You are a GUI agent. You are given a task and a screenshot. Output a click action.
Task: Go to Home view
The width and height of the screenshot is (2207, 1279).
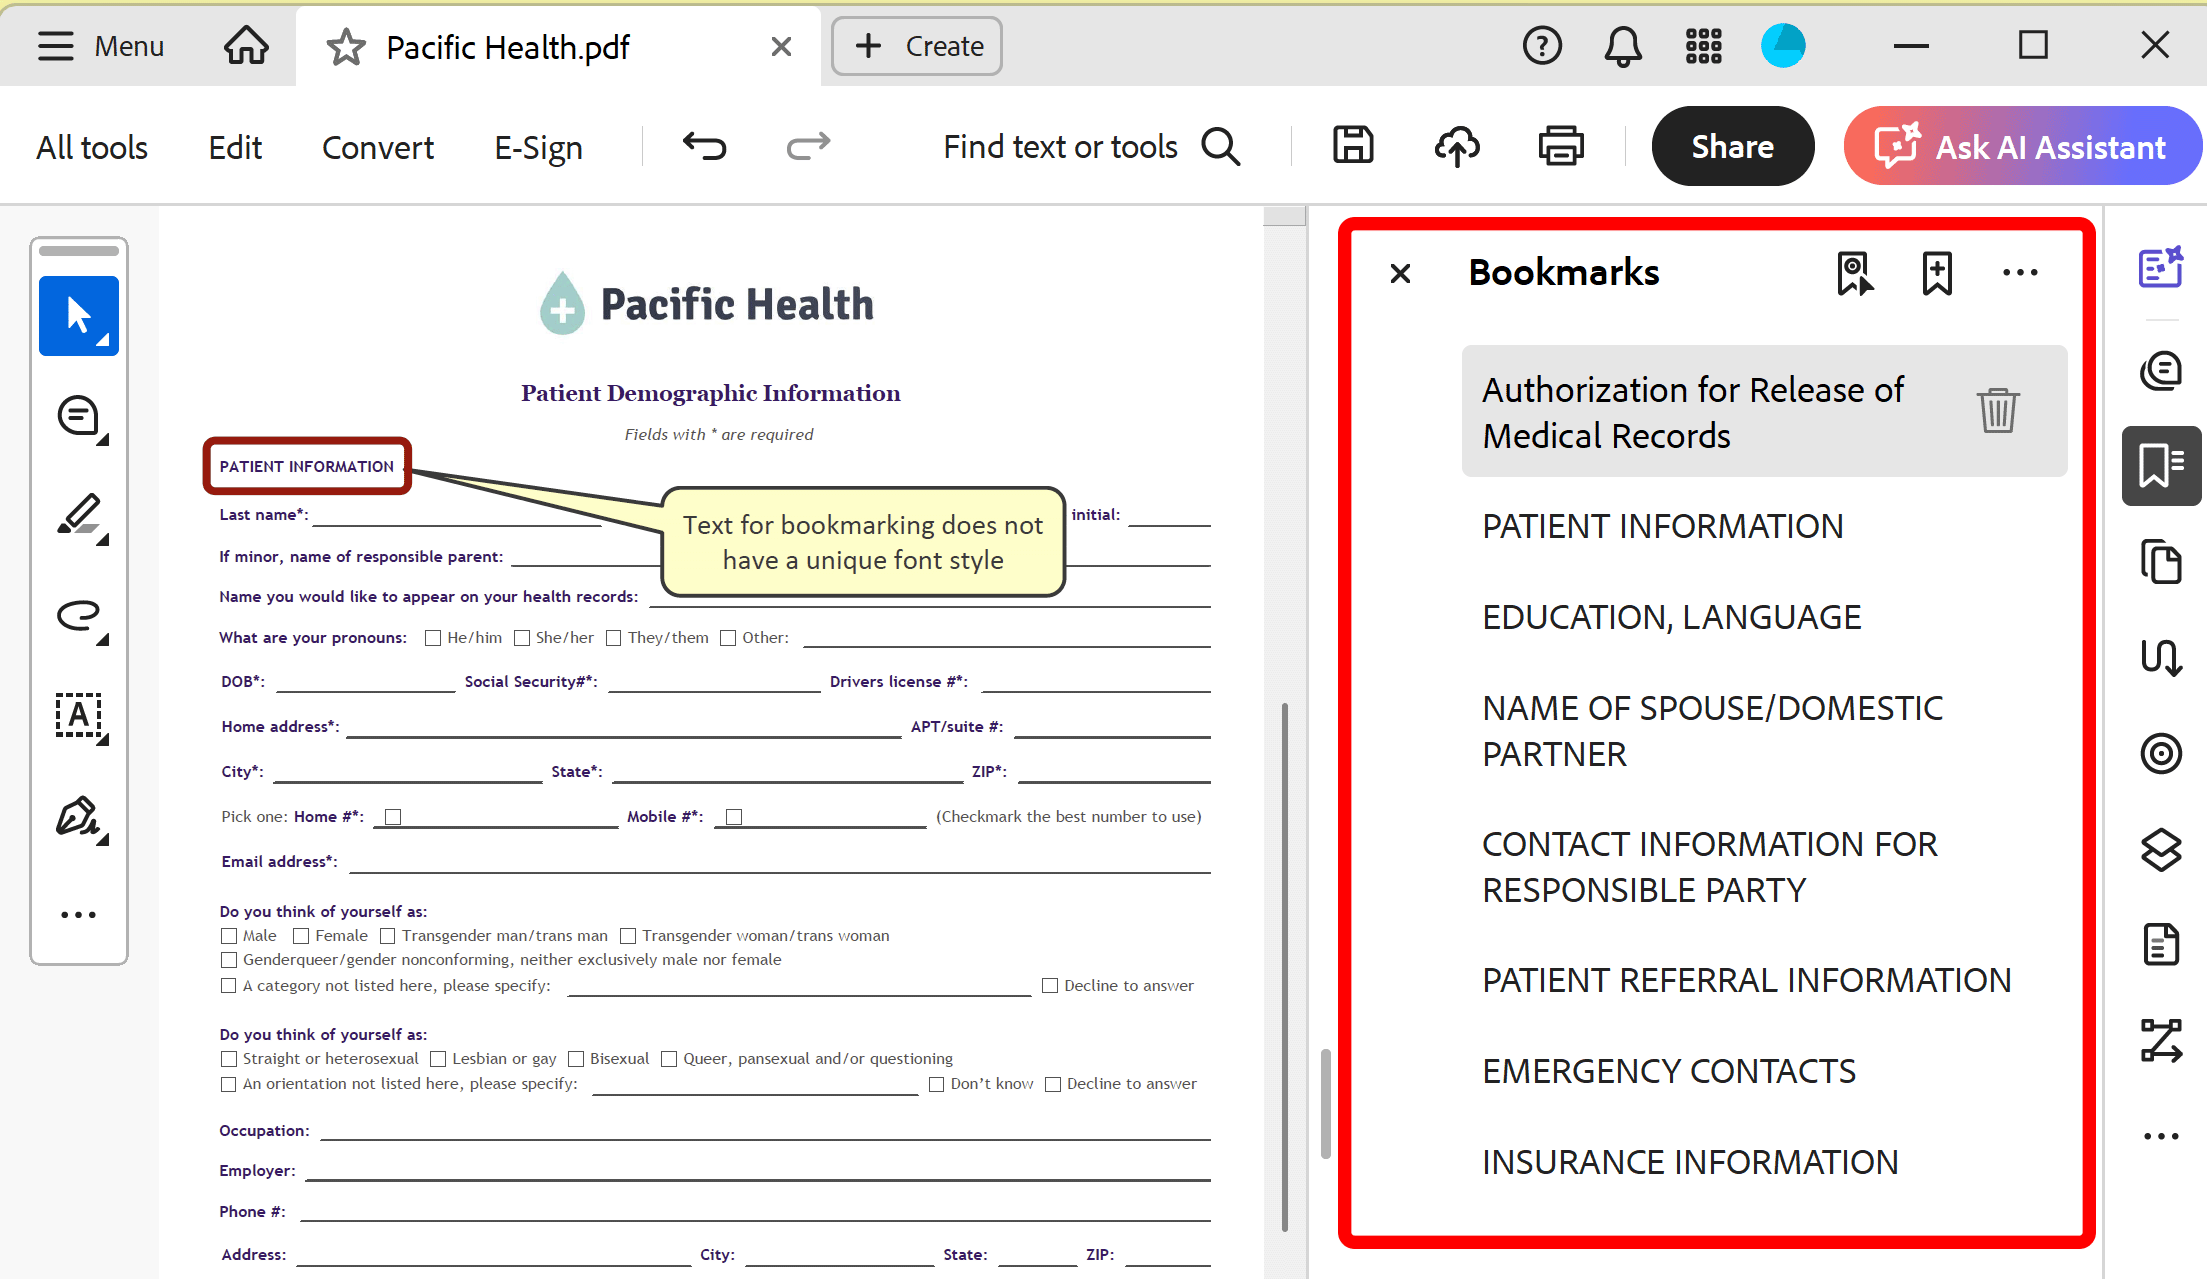click(x=246, y=46)
